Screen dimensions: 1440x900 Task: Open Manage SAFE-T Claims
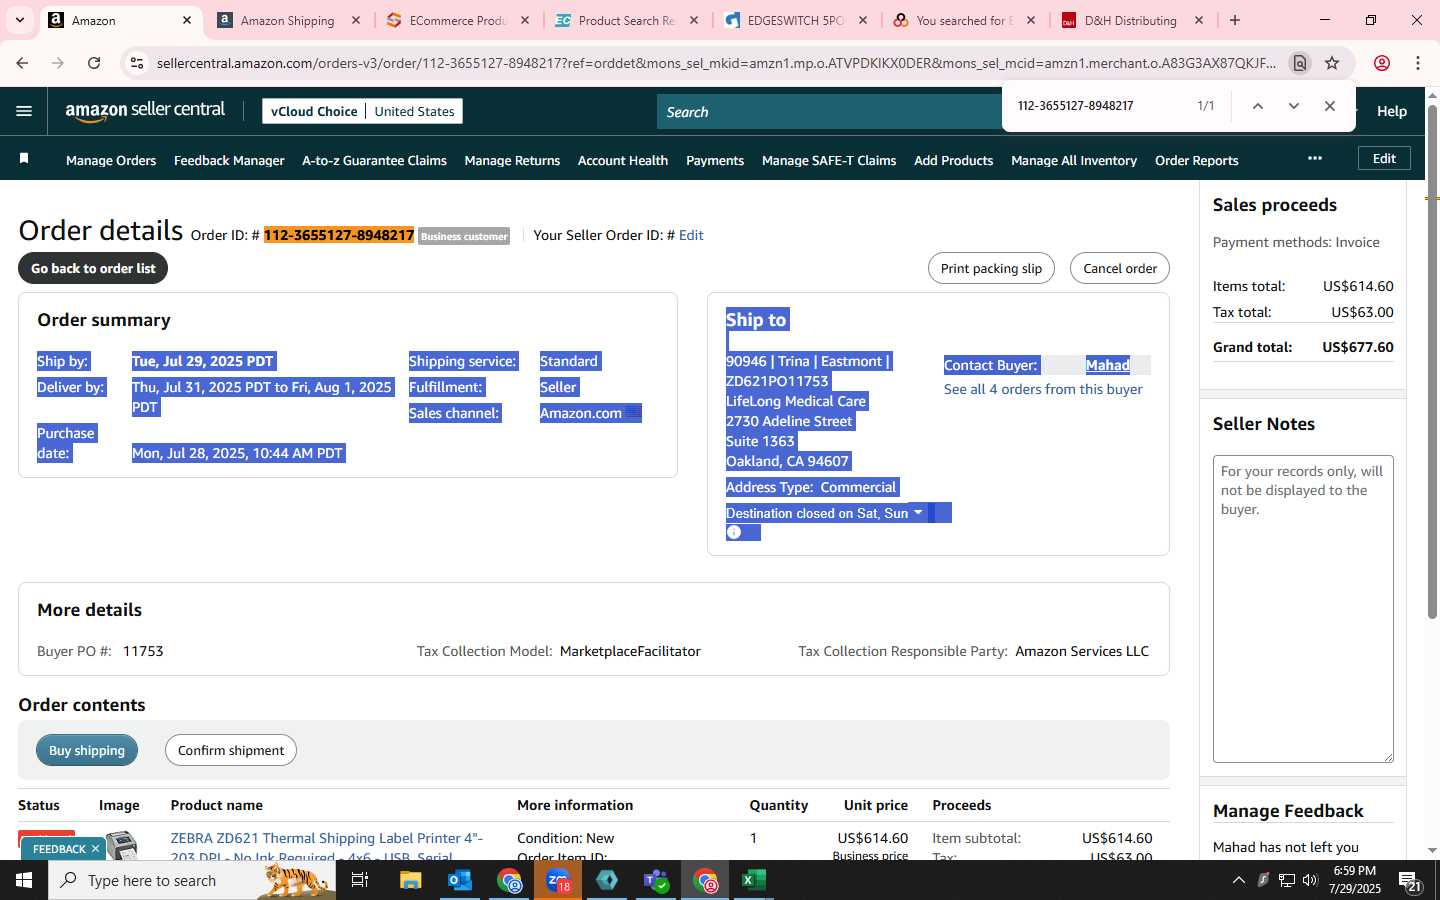pos(829,160)
